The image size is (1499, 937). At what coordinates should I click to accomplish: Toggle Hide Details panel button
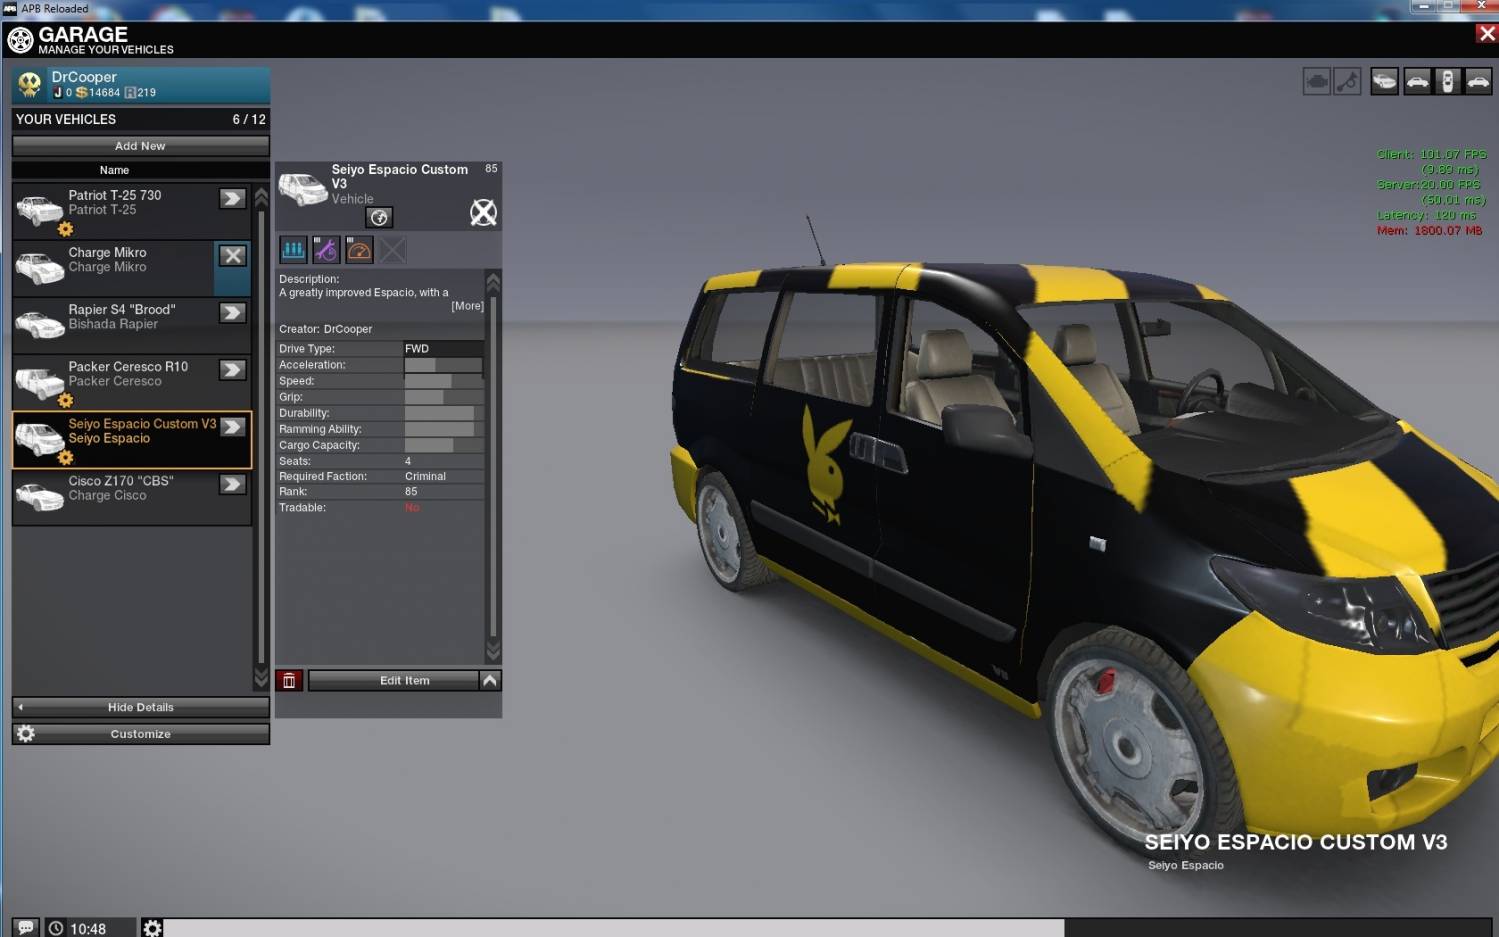pyautogui.click(x=140, y=707)
